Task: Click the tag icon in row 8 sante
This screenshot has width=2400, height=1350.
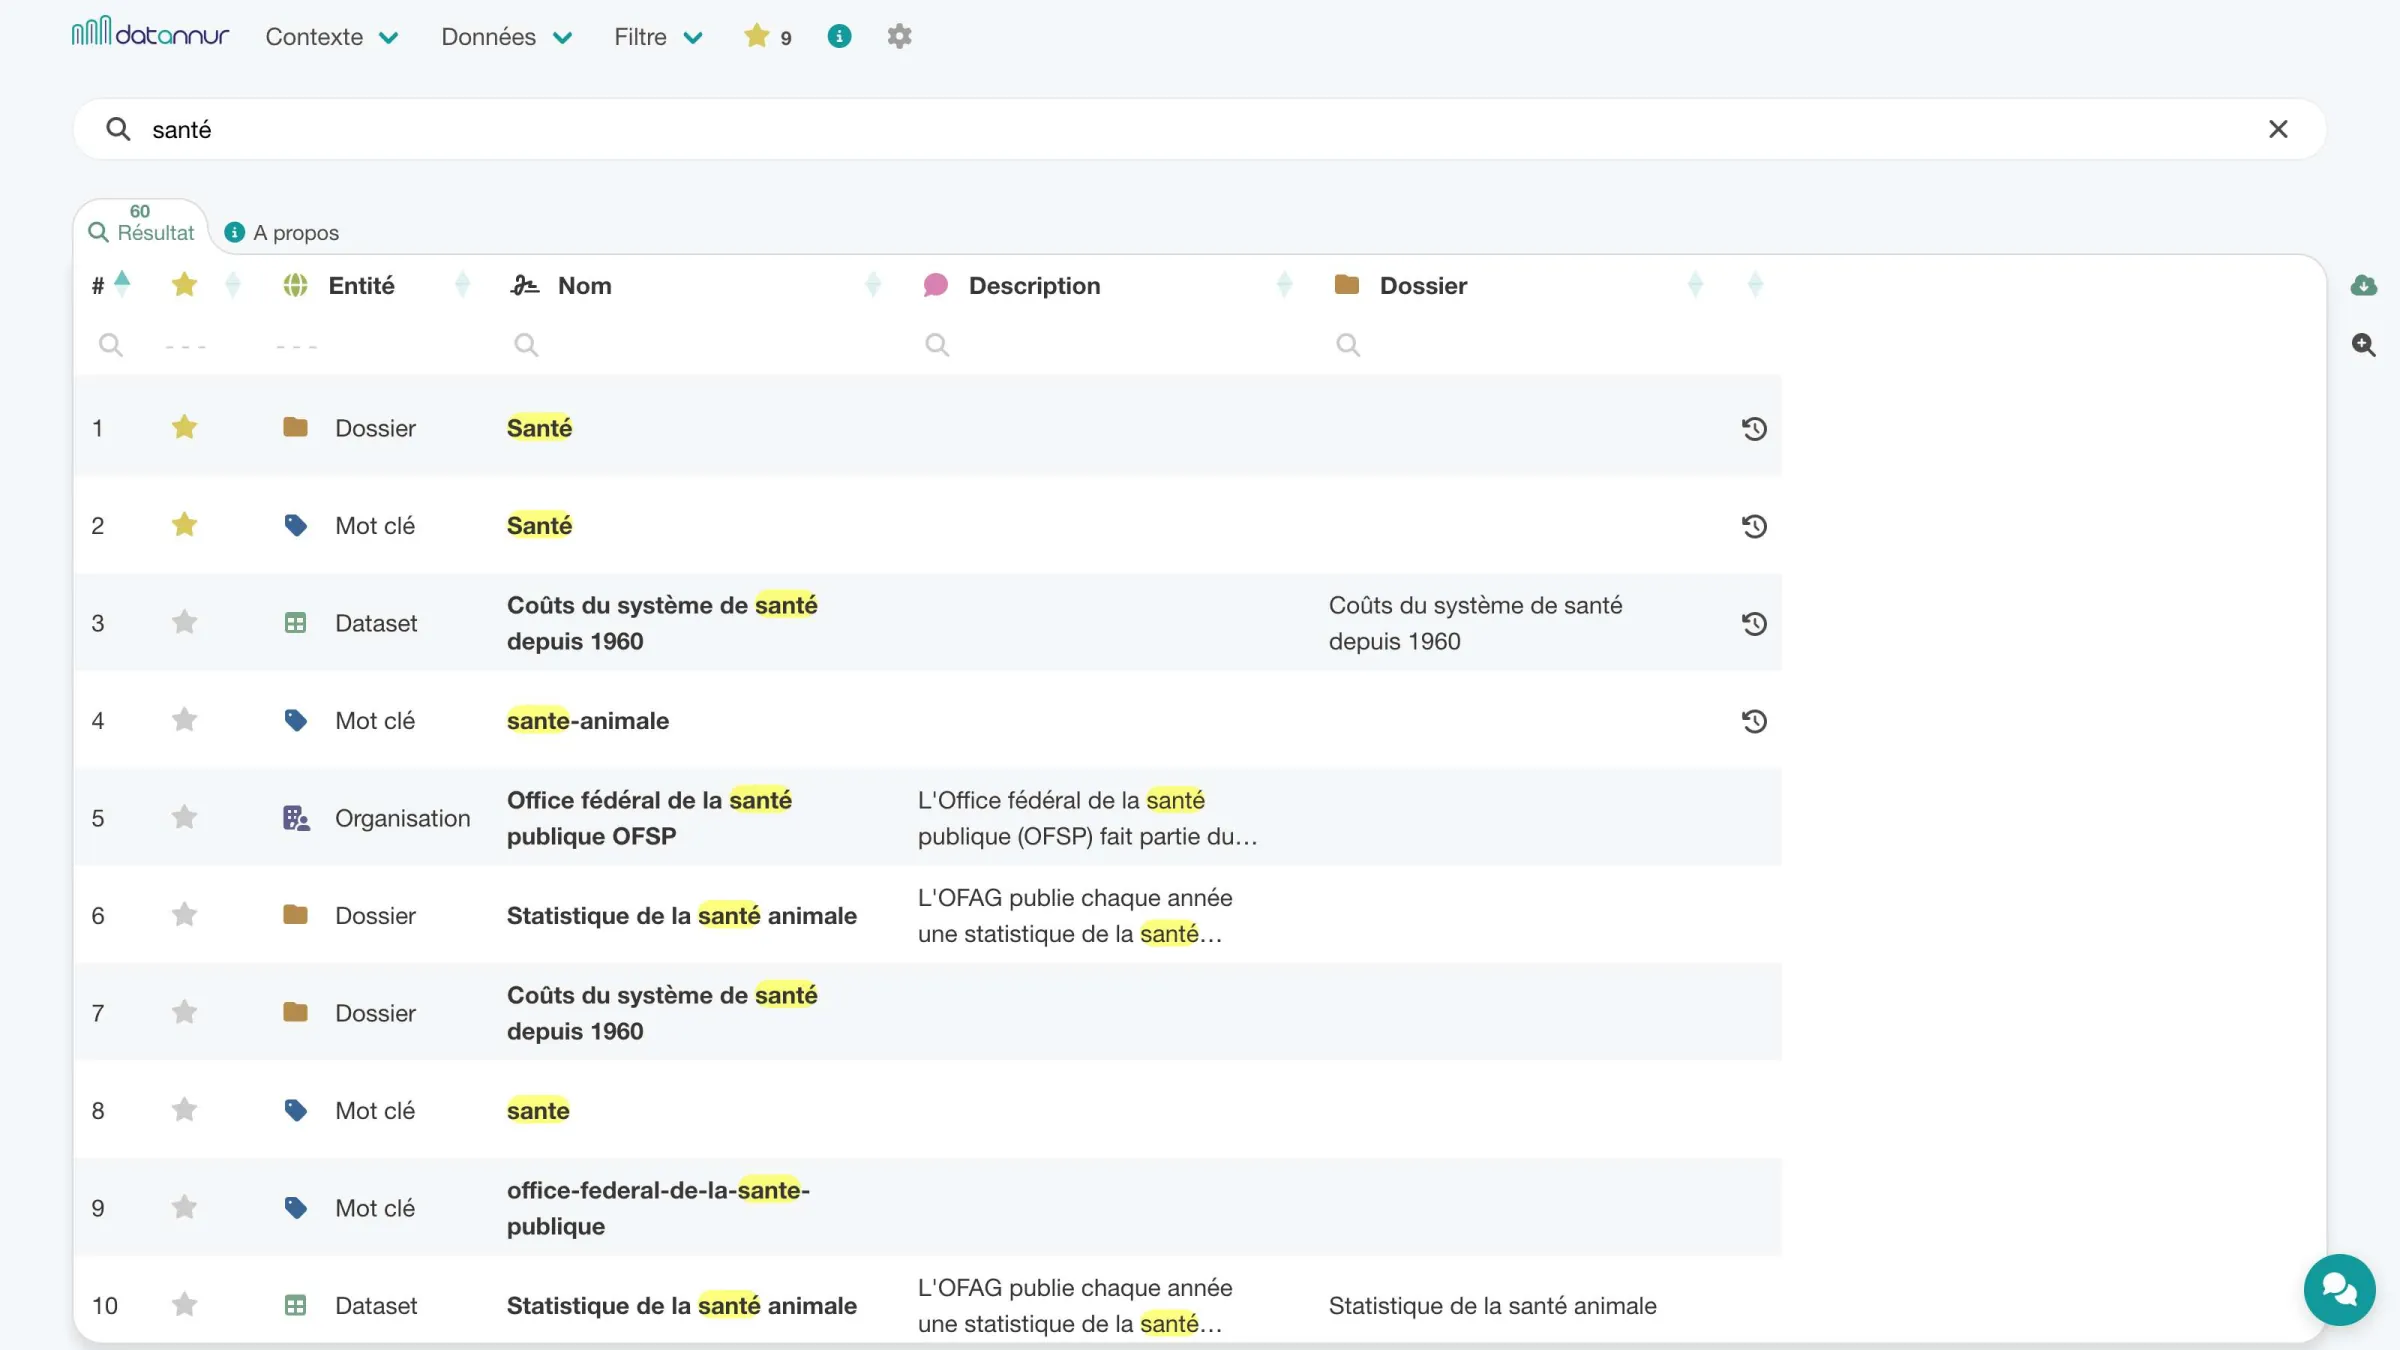Action: pos(295,1110)
